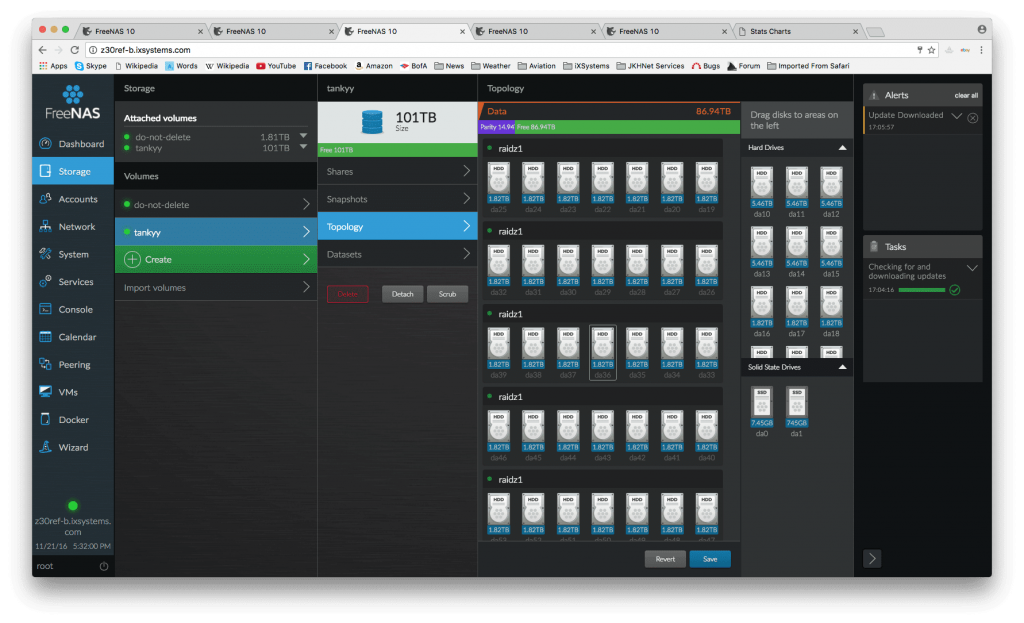Launch the Wizard from the sidebar
Viewport: 1024px width, 623px height.
[72, 447]
